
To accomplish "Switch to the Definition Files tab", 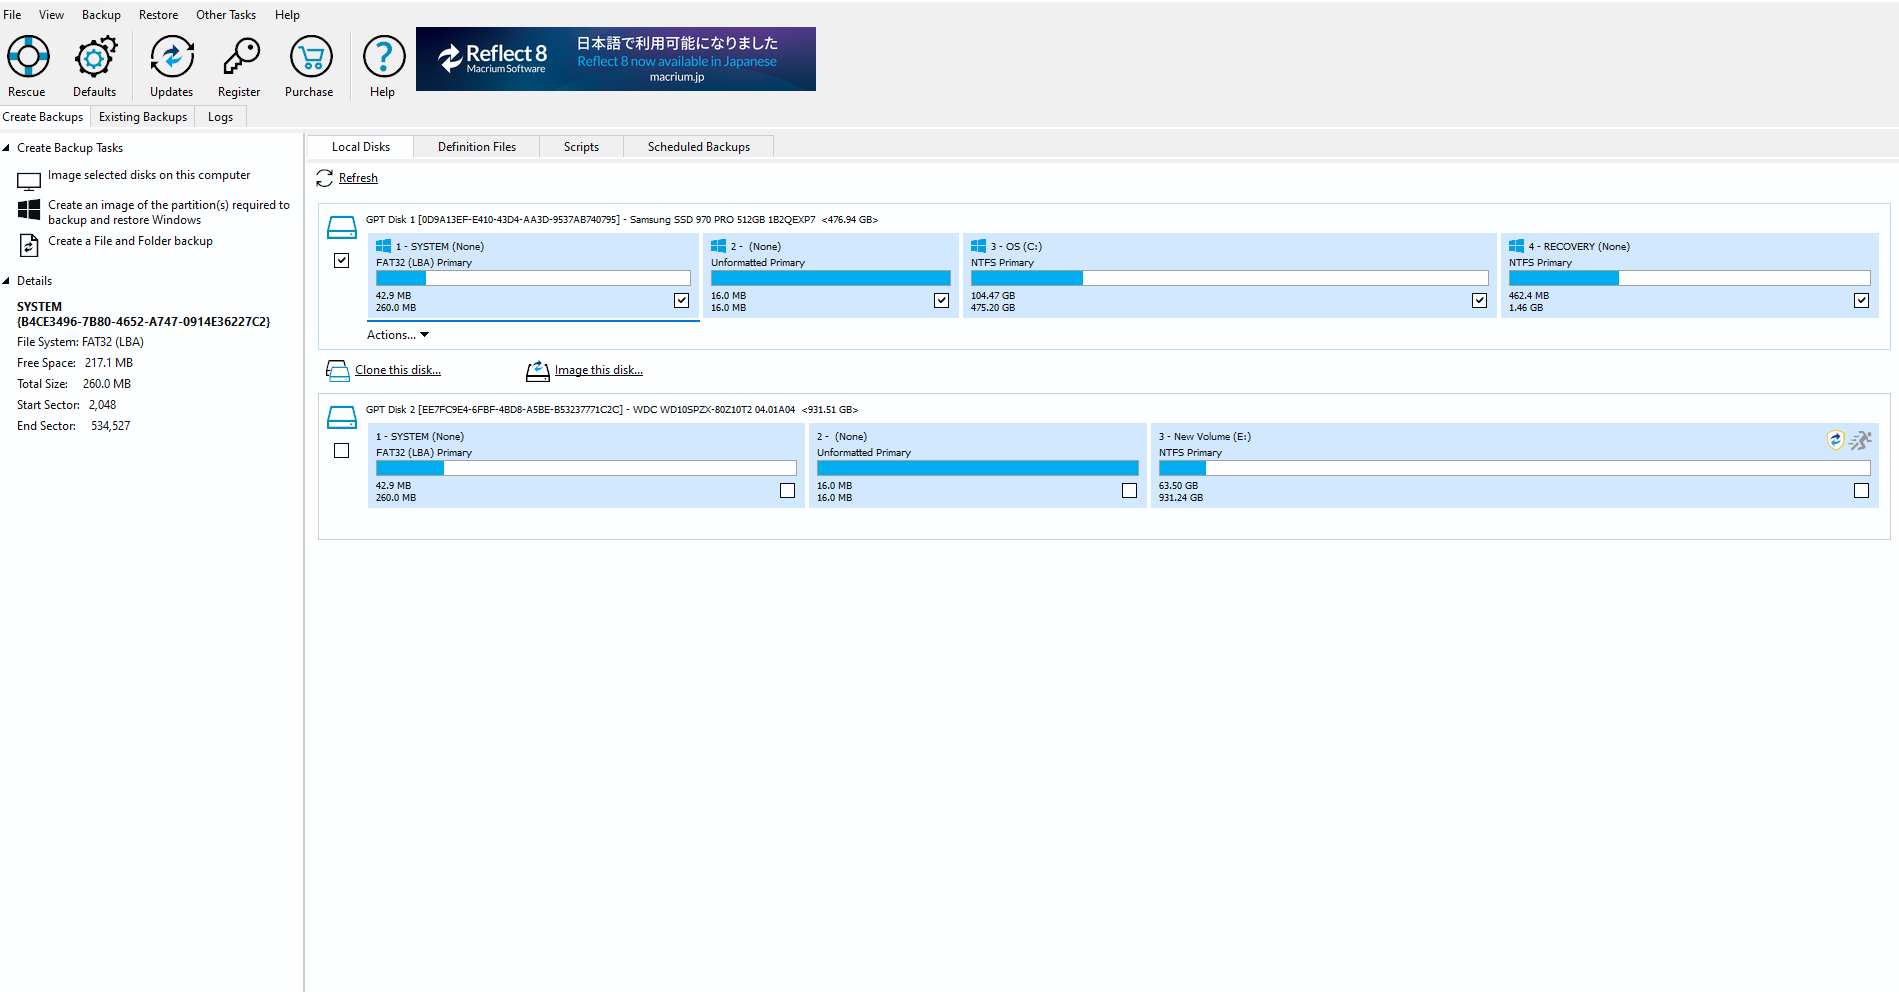I will point(477,147).
